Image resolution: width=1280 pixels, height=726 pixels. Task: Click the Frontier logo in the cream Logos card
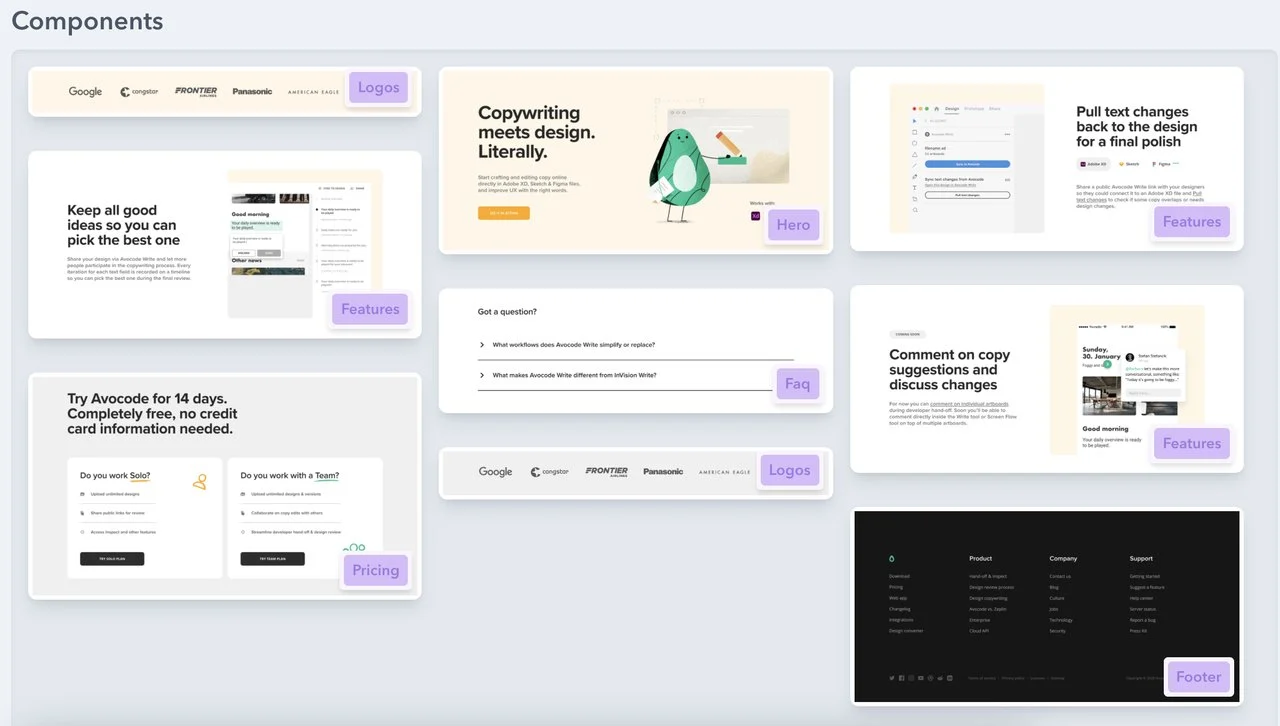click(x=196, y=92)
